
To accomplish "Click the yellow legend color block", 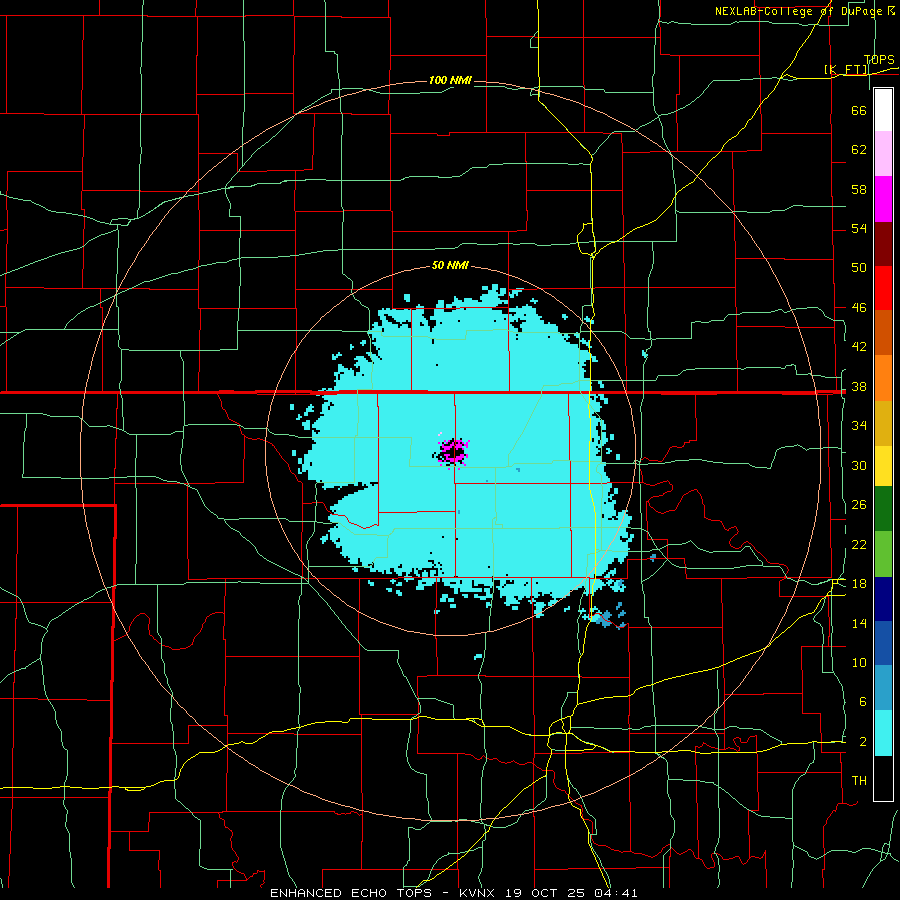I will [883, 466].
